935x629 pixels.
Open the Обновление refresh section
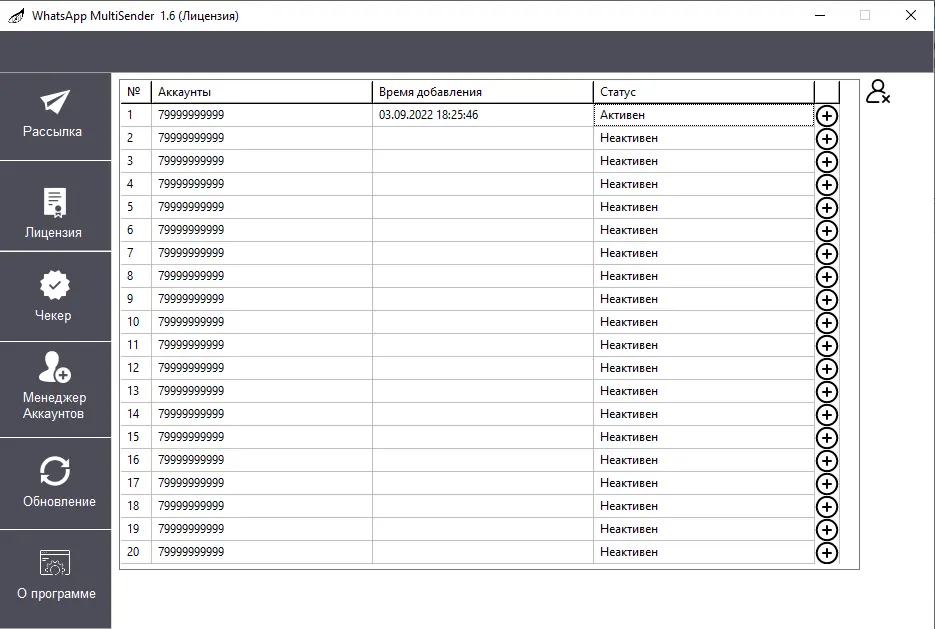click(55, 484)
